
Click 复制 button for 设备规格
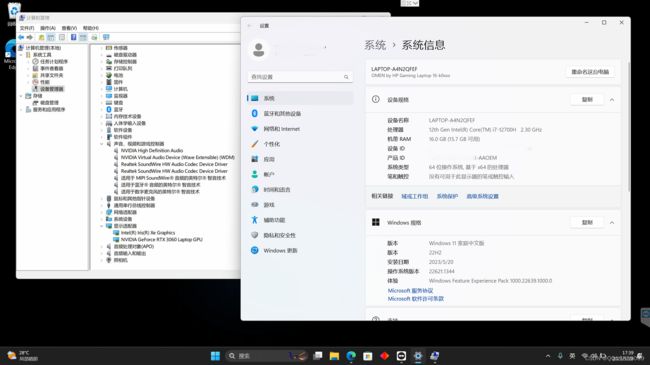point(587,100)
